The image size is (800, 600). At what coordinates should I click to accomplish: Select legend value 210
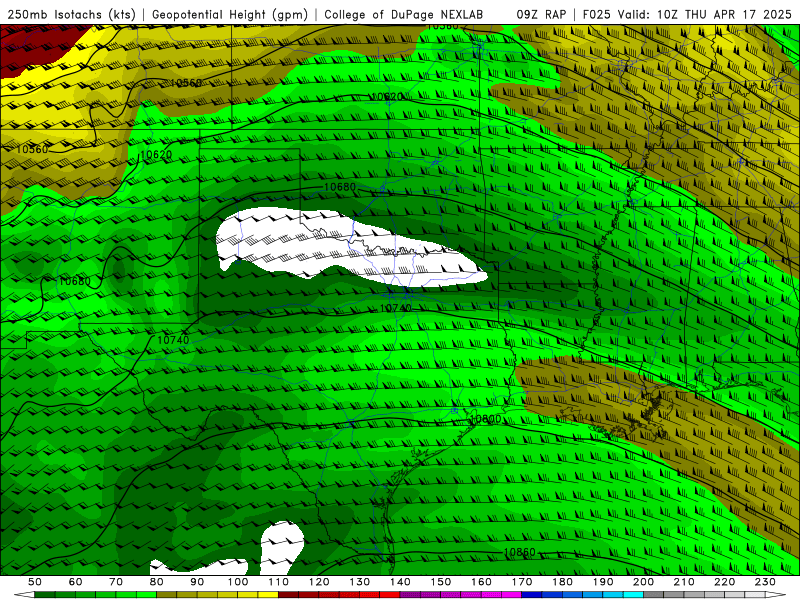coord(684,582)
